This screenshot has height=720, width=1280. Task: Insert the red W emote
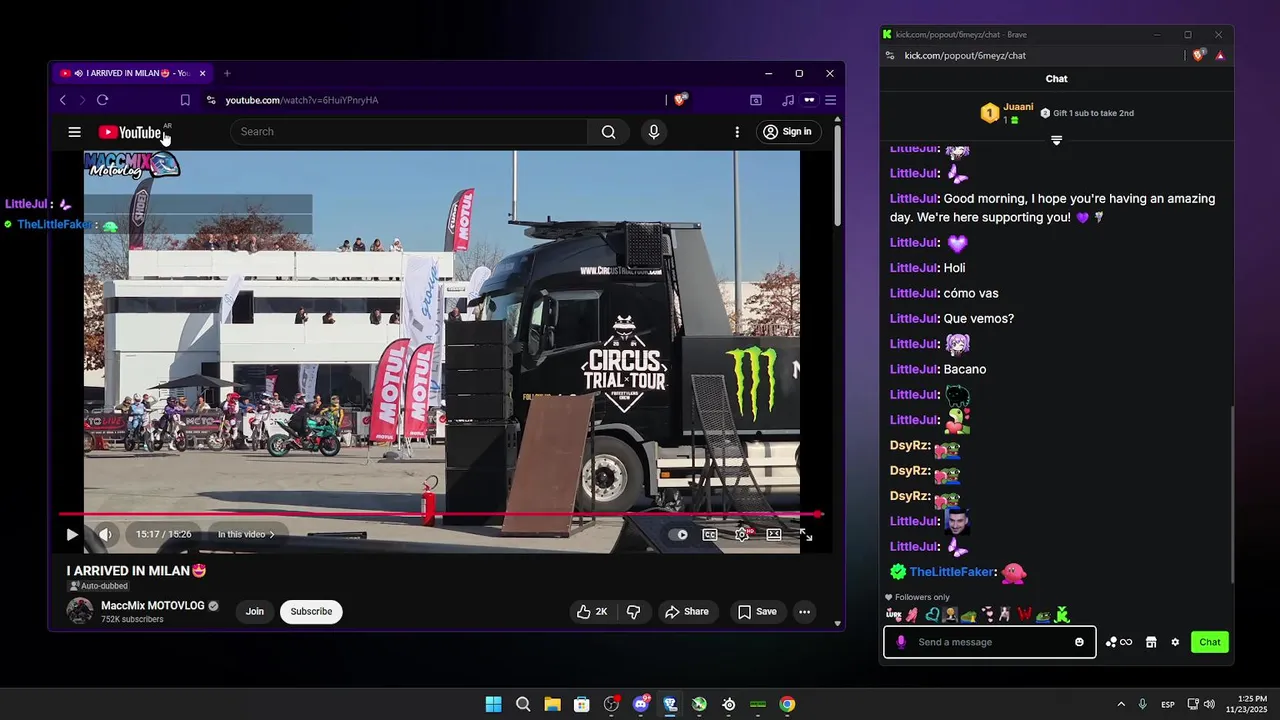pyautogui.click(x=1024, y=614)
